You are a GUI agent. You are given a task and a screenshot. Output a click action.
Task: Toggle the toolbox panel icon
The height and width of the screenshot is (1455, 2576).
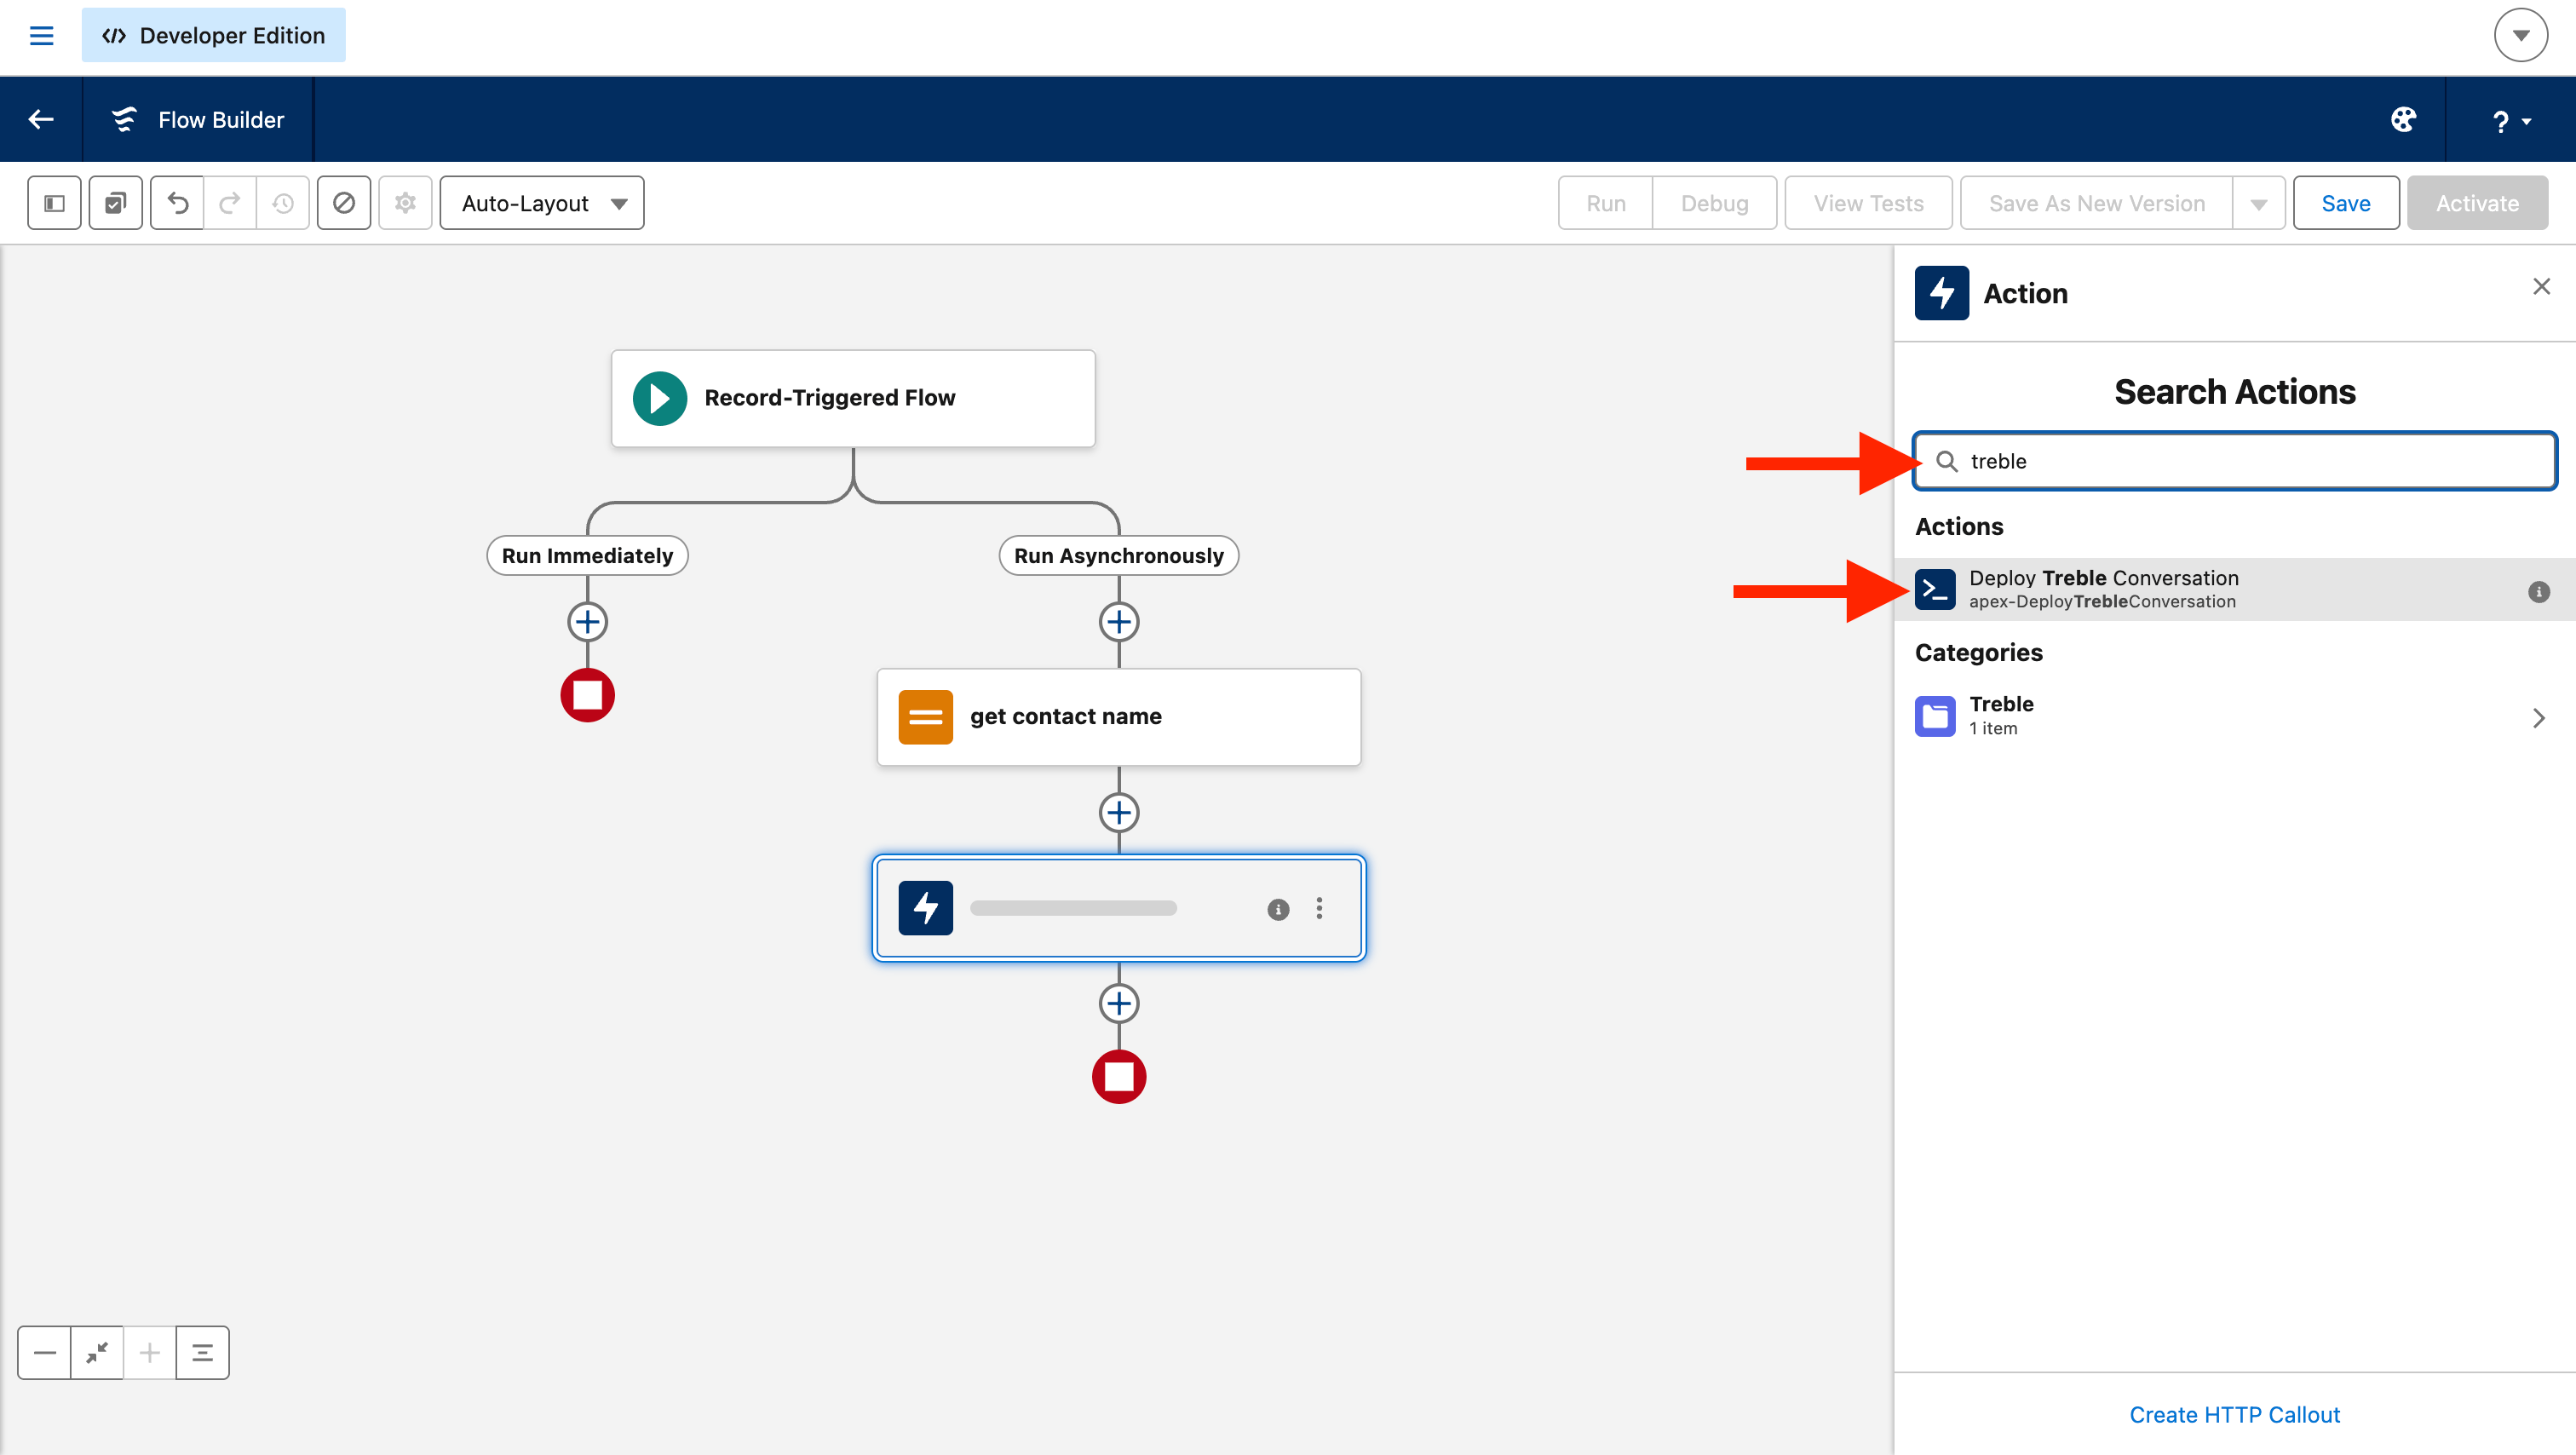tap(54, 203)
